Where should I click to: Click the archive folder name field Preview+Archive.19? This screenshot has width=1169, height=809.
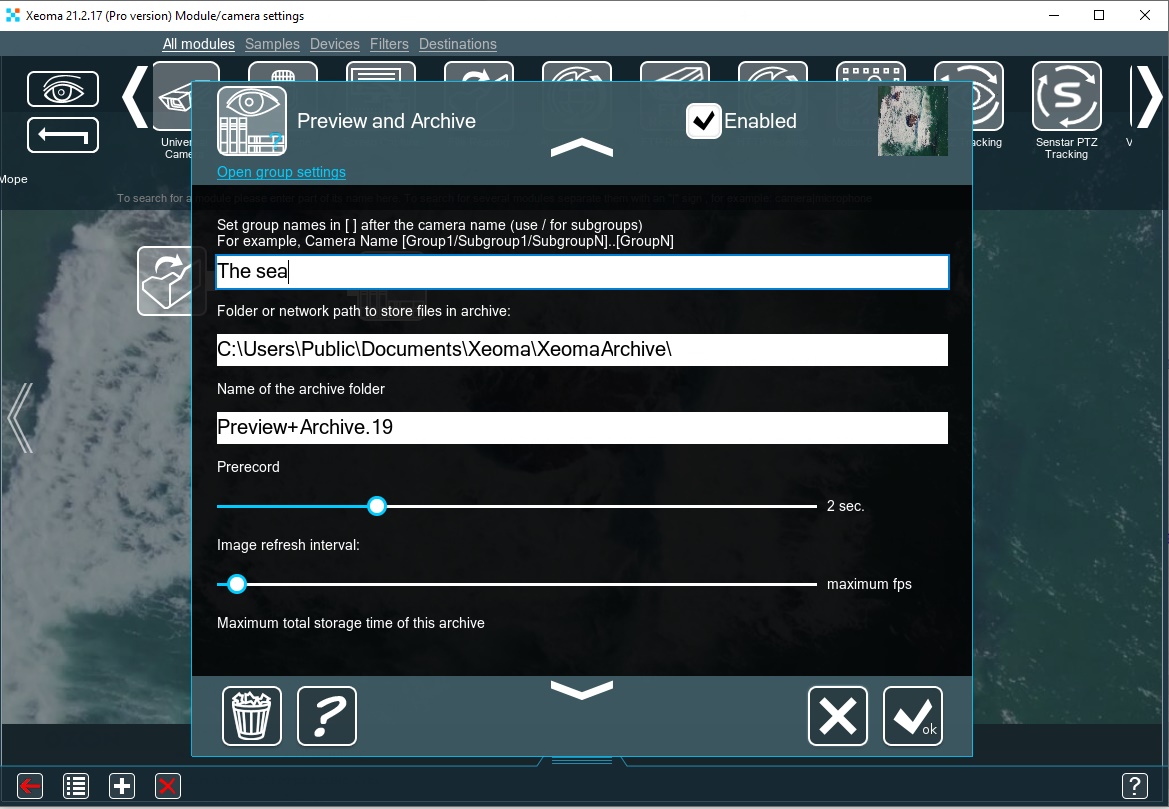pos(582,428)
